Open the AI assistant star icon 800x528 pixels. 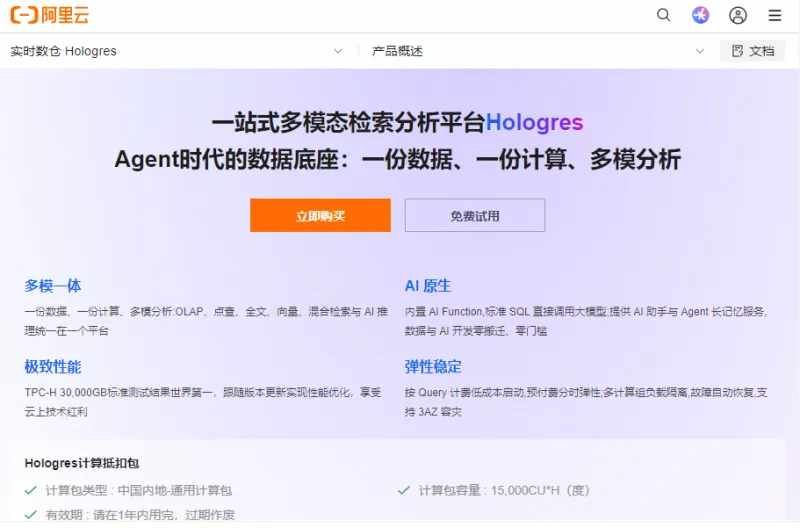point(701,15)
